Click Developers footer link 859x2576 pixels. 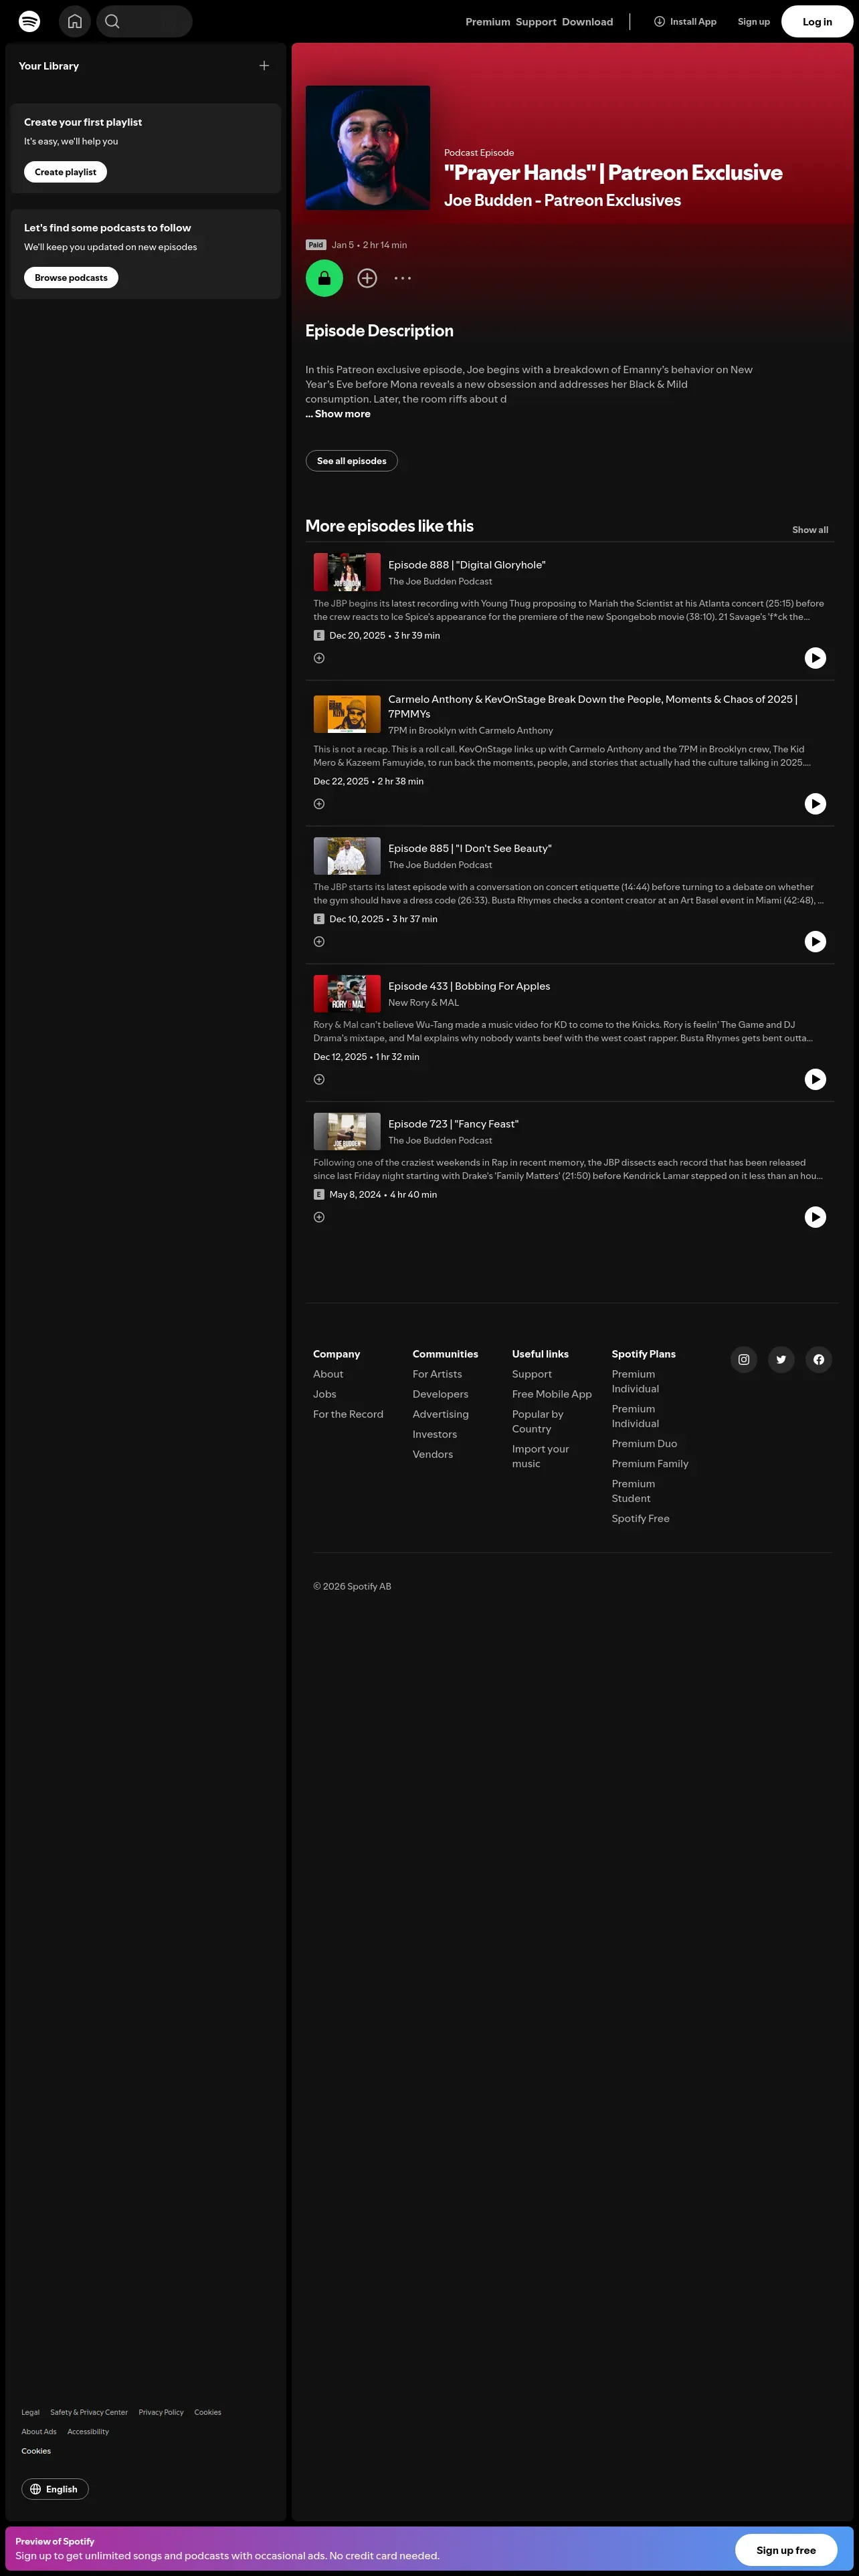[440, 1395]
